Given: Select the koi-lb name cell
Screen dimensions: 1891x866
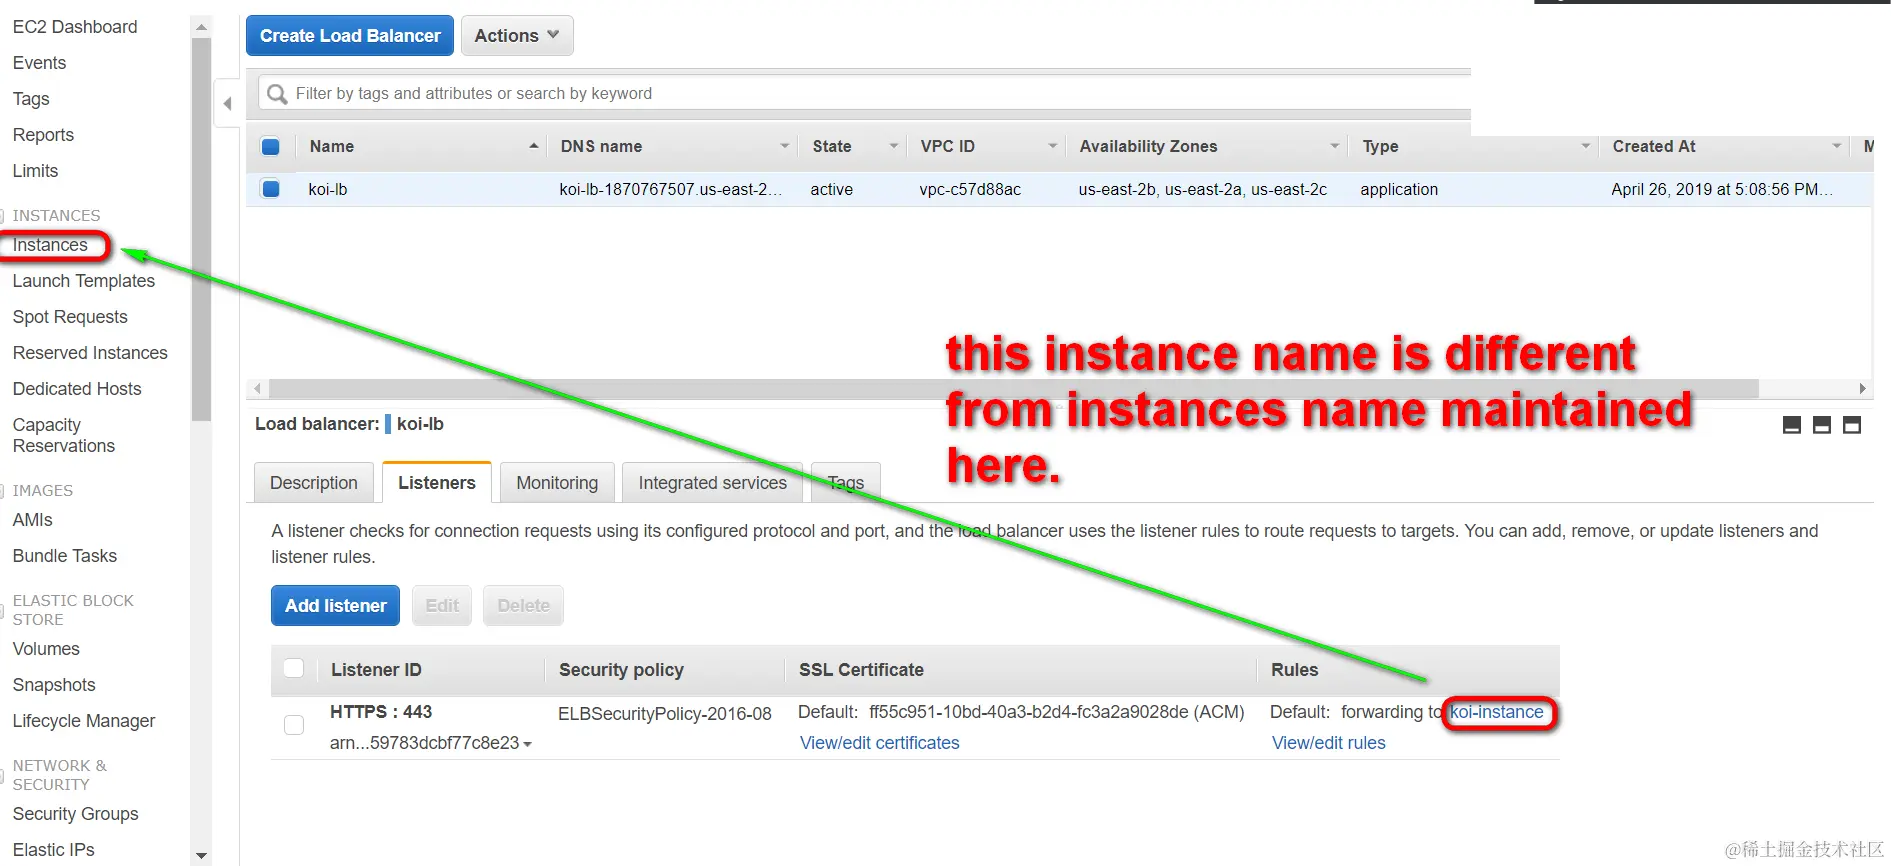Looking at the screenshot, I should click(x=328, y=189).
